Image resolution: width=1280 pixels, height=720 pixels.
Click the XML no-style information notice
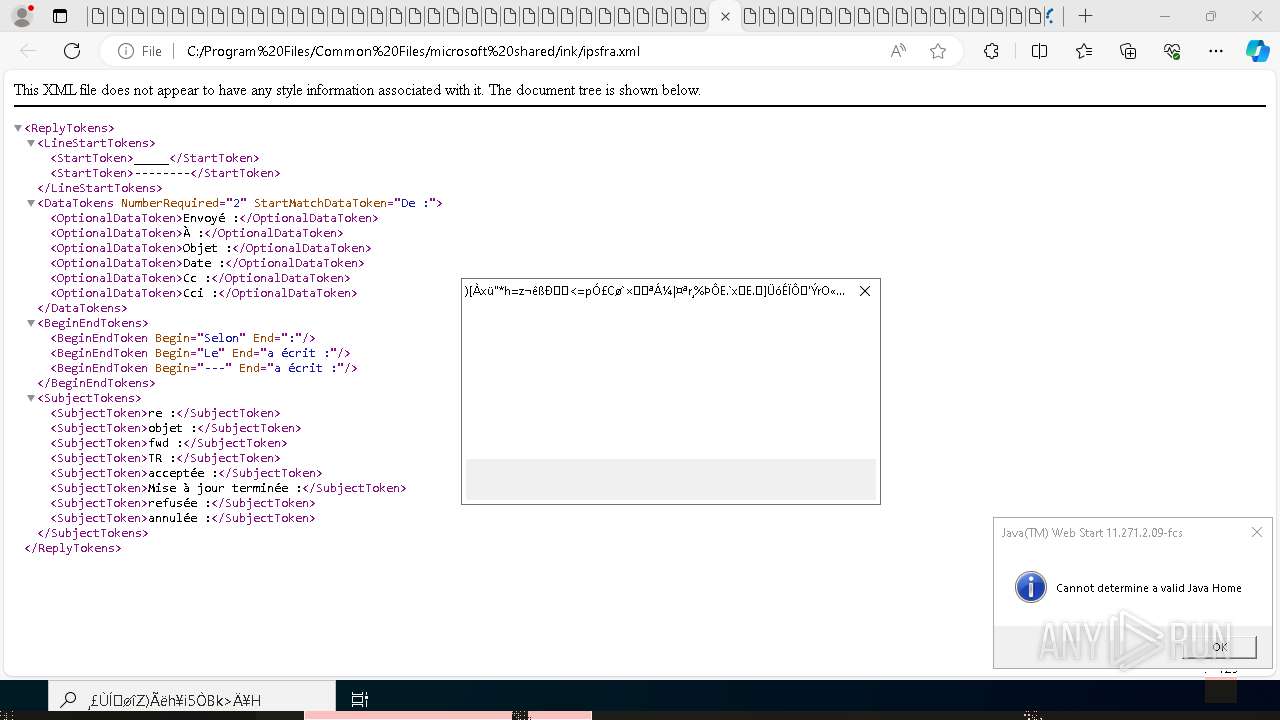[x=357, y=90]
